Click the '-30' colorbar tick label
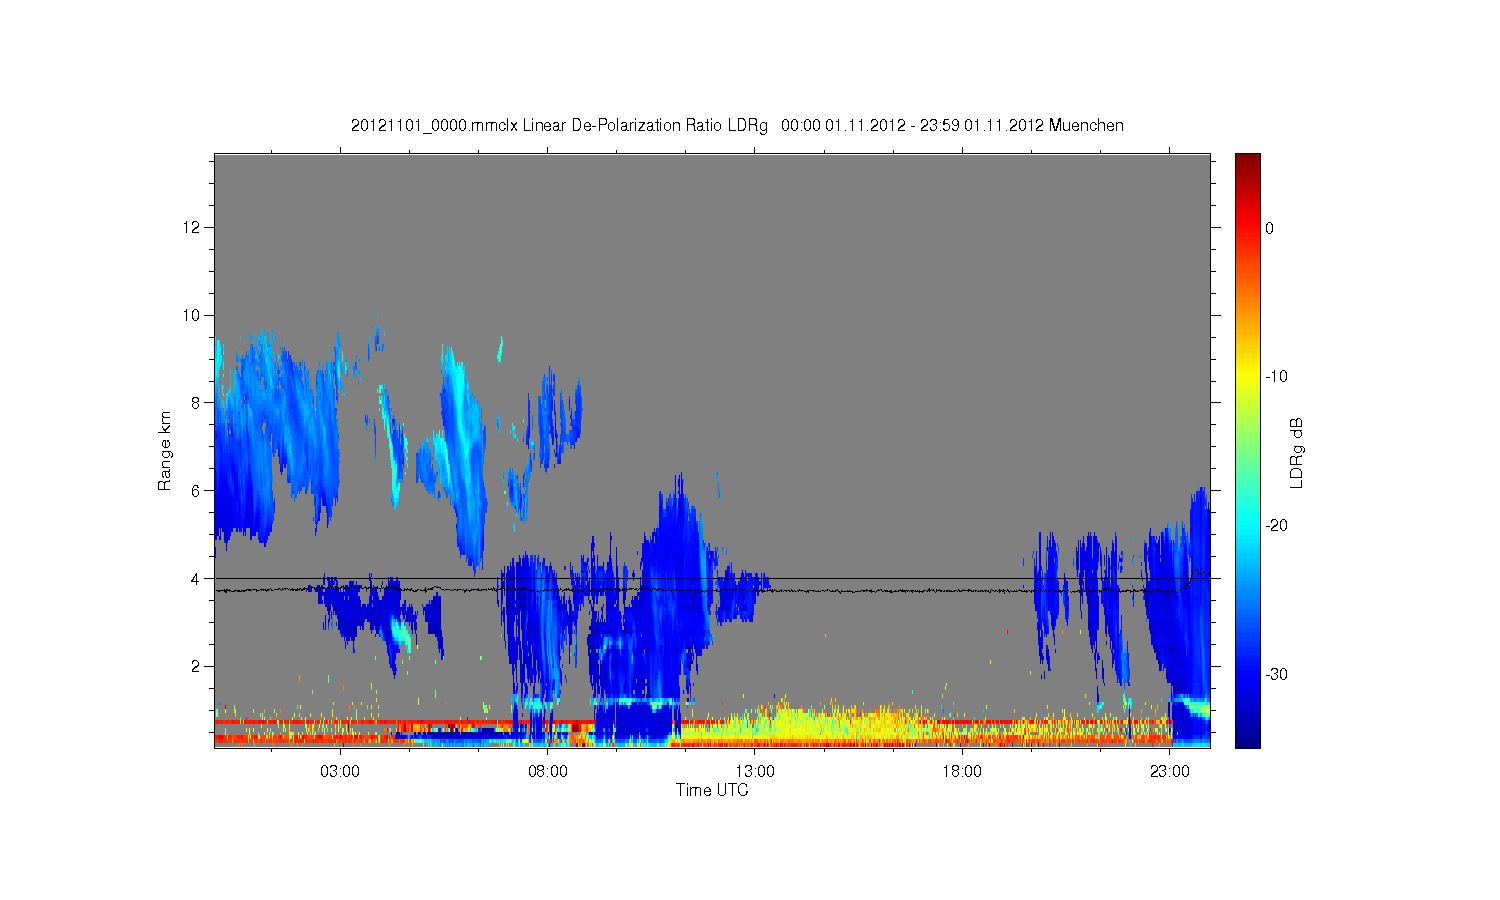Image resolution: width=1500 pixels, height=900 pixels. tap(1276, 674)
